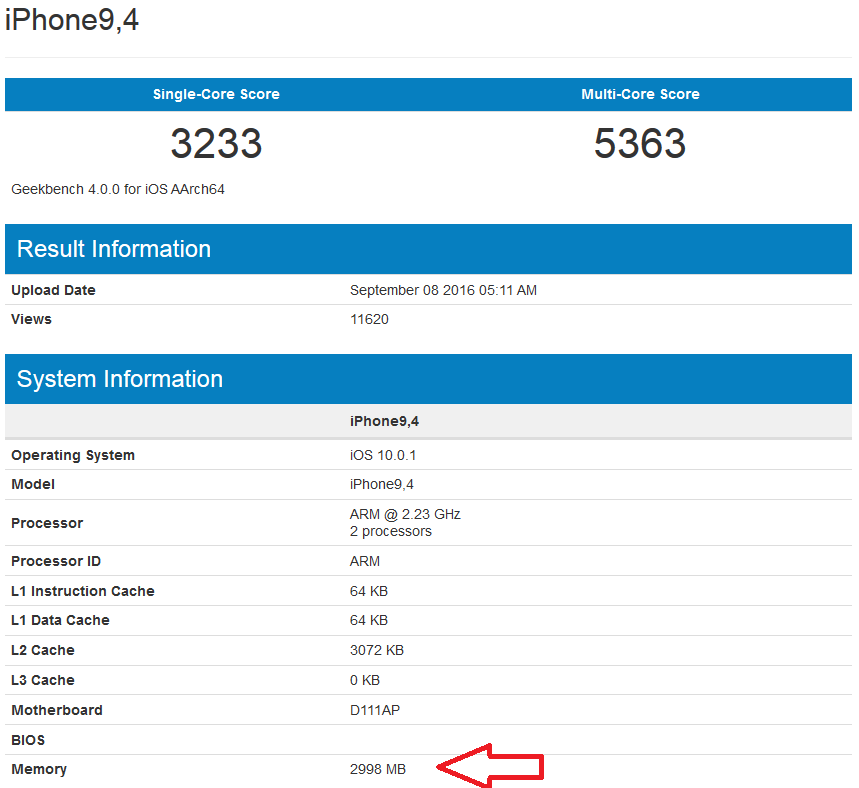
Task: Click the Memory value 2998 MB
Action: pyautogui.click(x=377, y=769)
